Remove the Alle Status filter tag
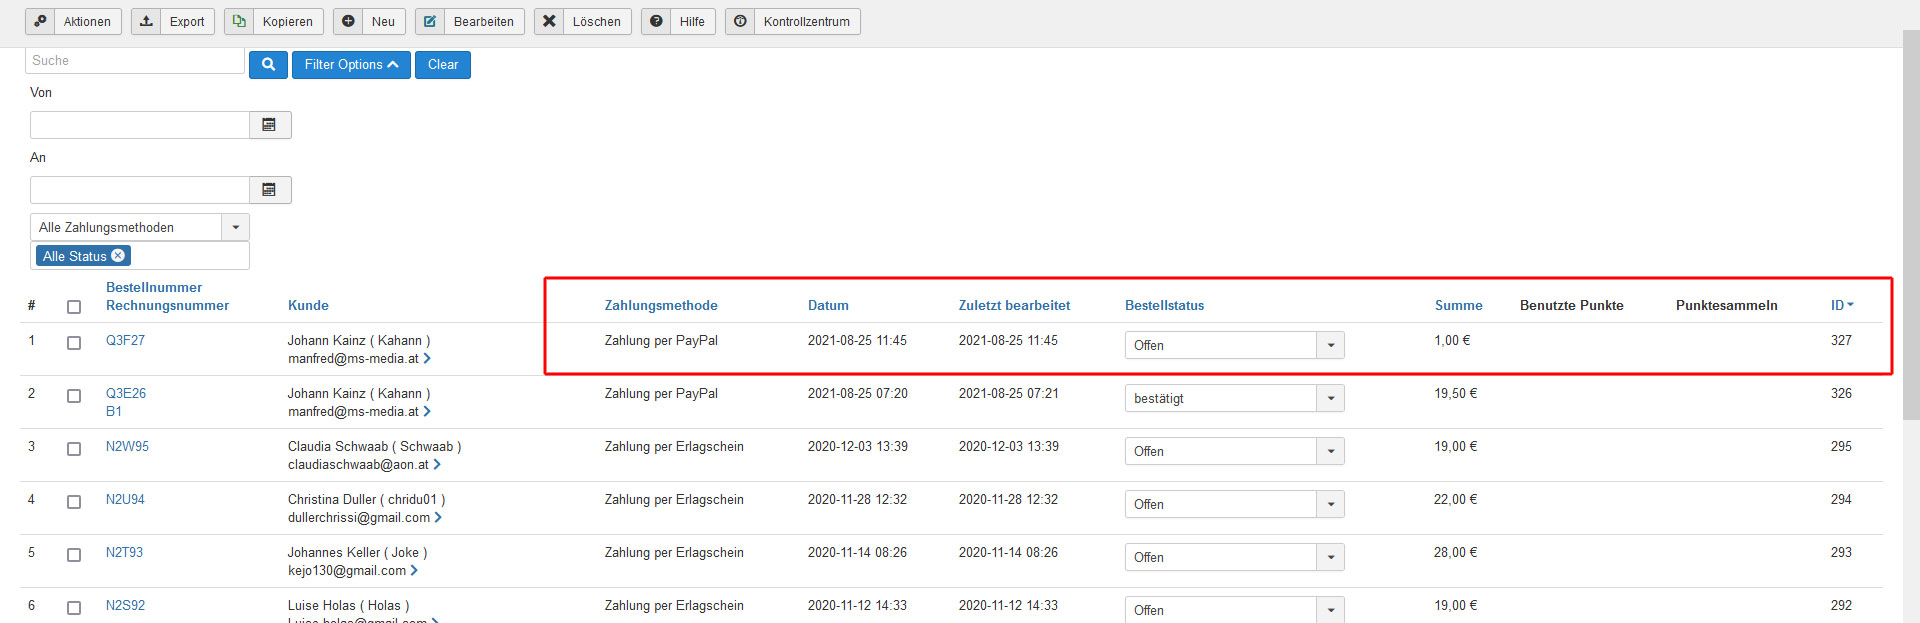Viewport: 1920px width, 623px height. 118,256
